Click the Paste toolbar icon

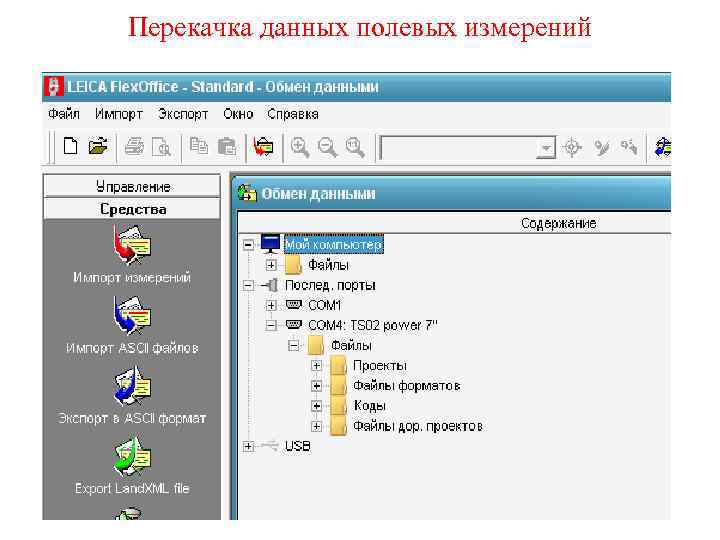point(226,147)
